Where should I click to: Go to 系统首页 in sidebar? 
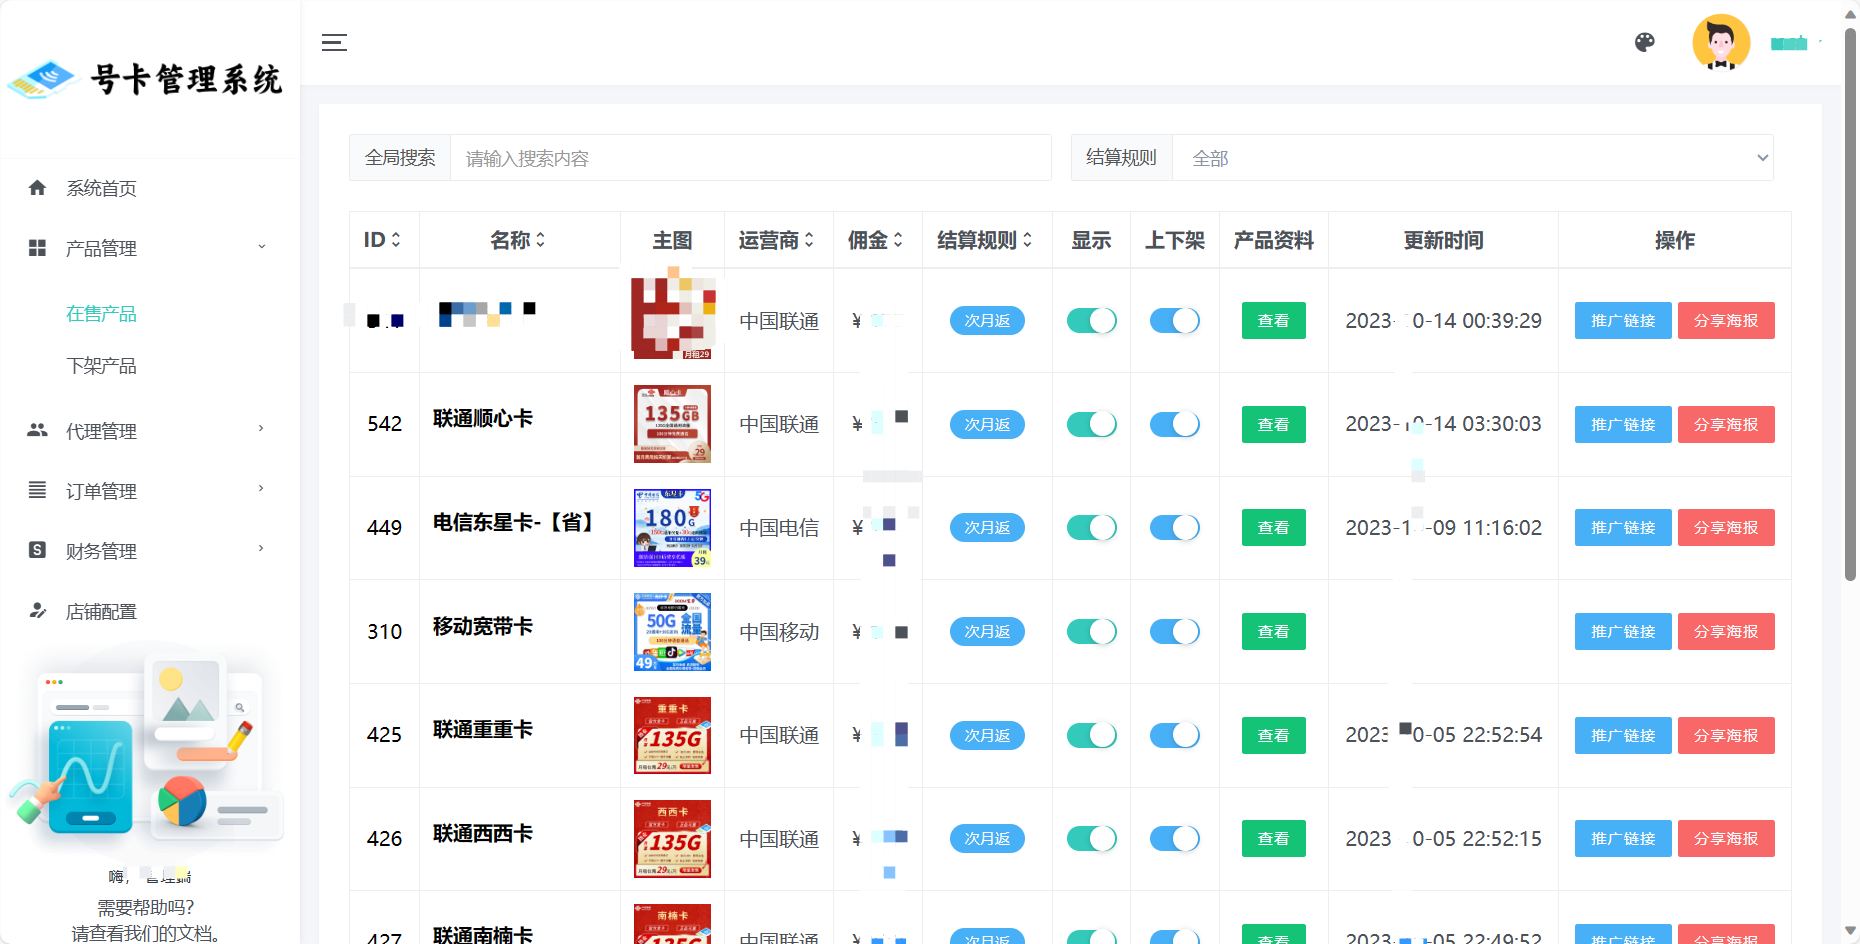pos(101,188)
